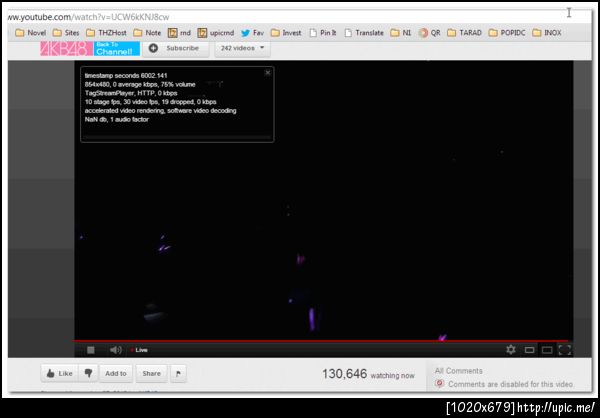The height and width of the screenshot is (418, 600).
Task: Open the Add to menu
Action: pyautogui.click(x=116, y=373)
